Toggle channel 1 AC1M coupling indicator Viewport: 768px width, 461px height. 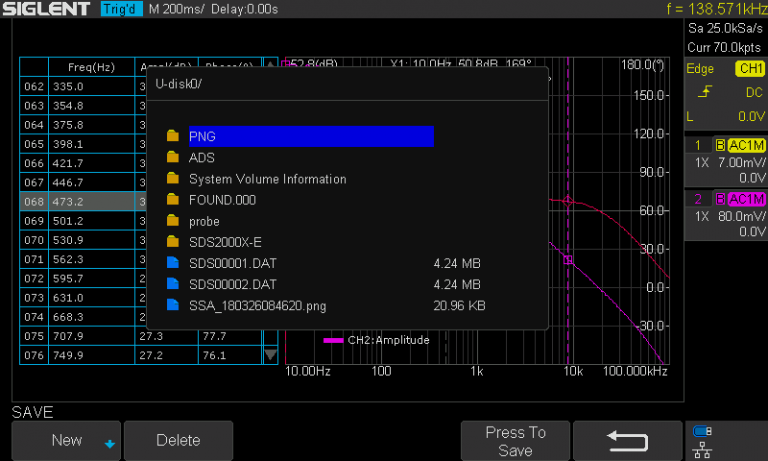(x=742, y=145)
